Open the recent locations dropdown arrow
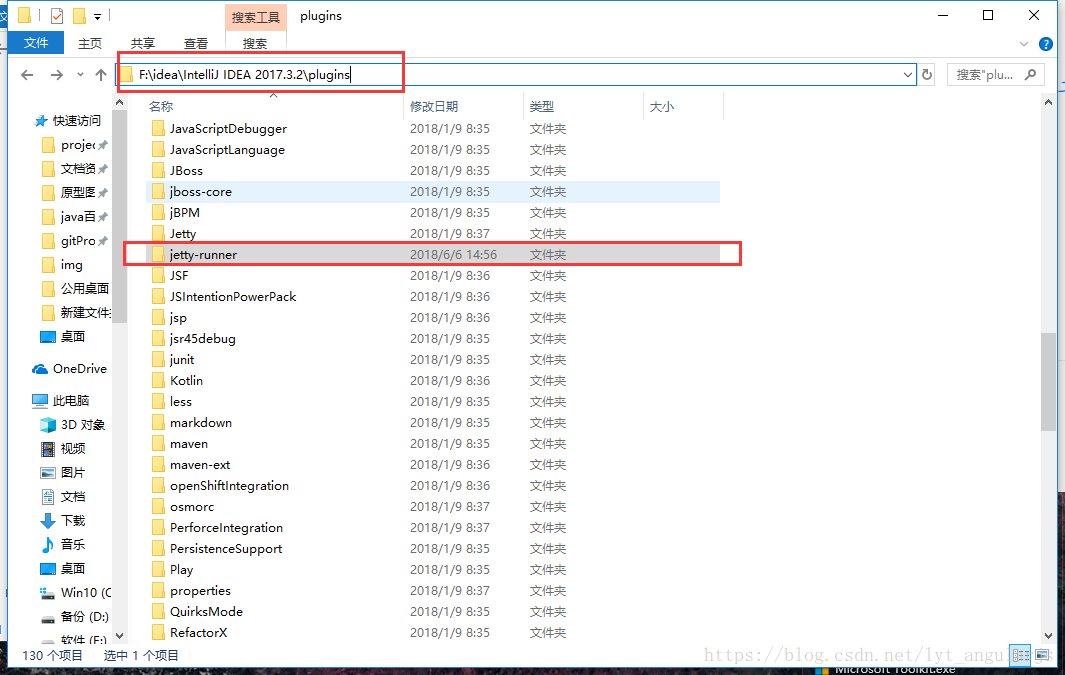The image size is (1065, 675). 80,75
